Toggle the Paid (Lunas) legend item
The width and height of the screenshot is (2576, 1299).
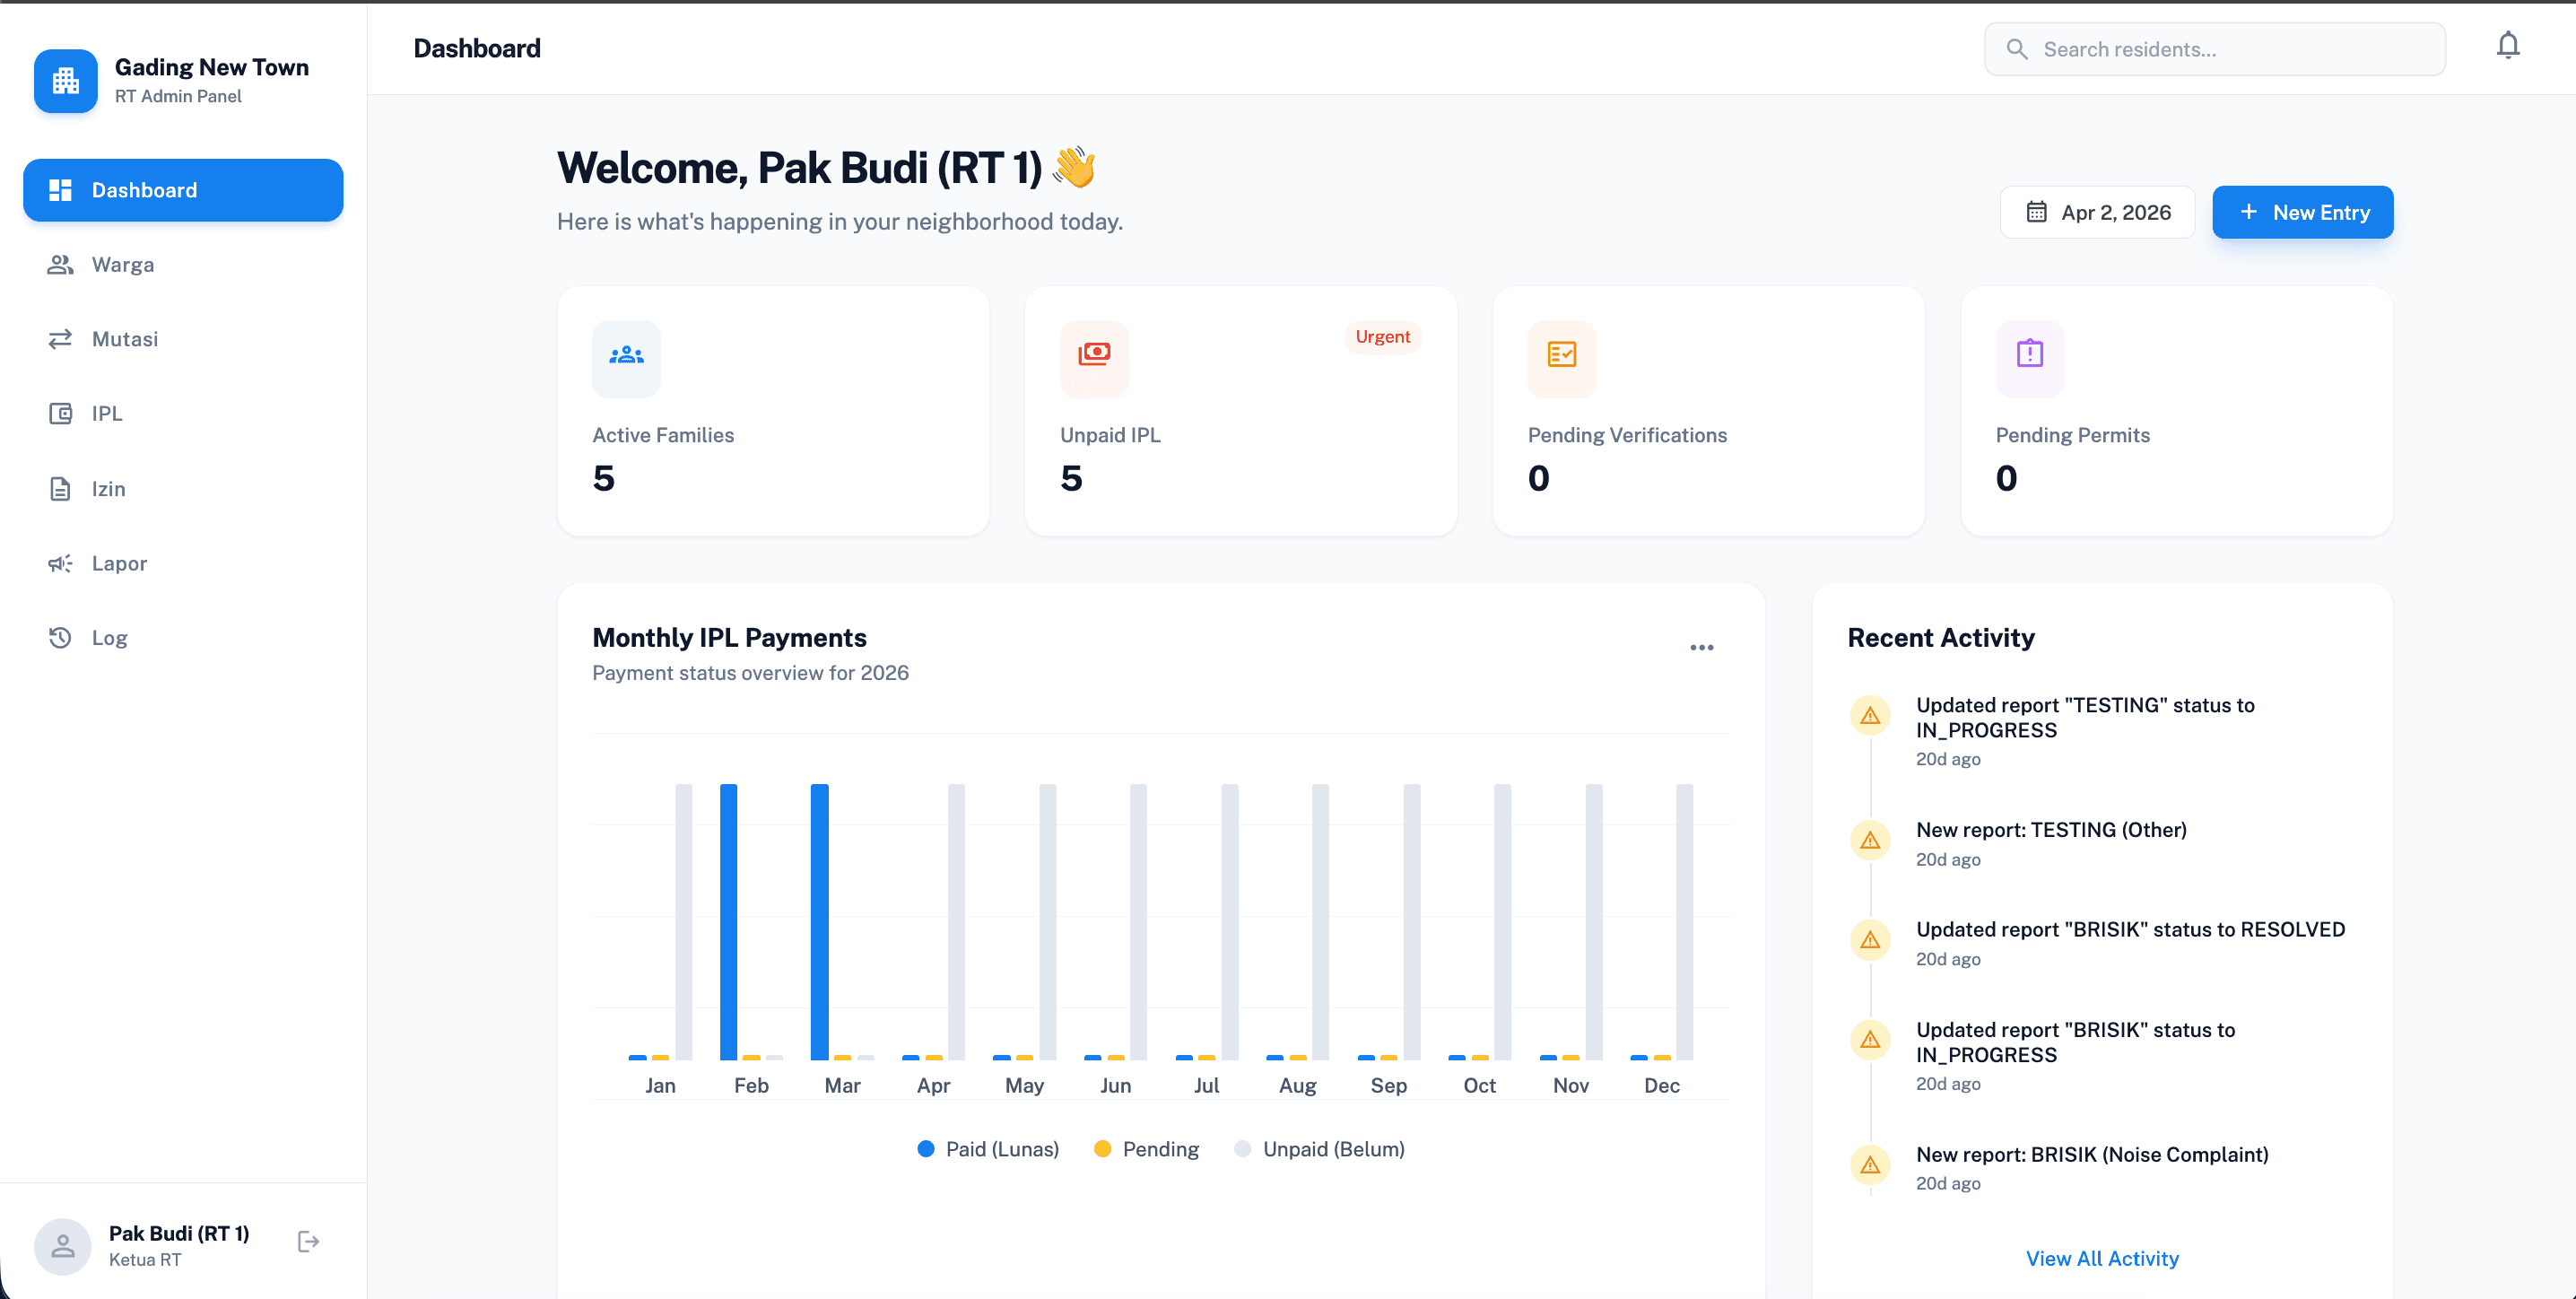click(988, 1148)
